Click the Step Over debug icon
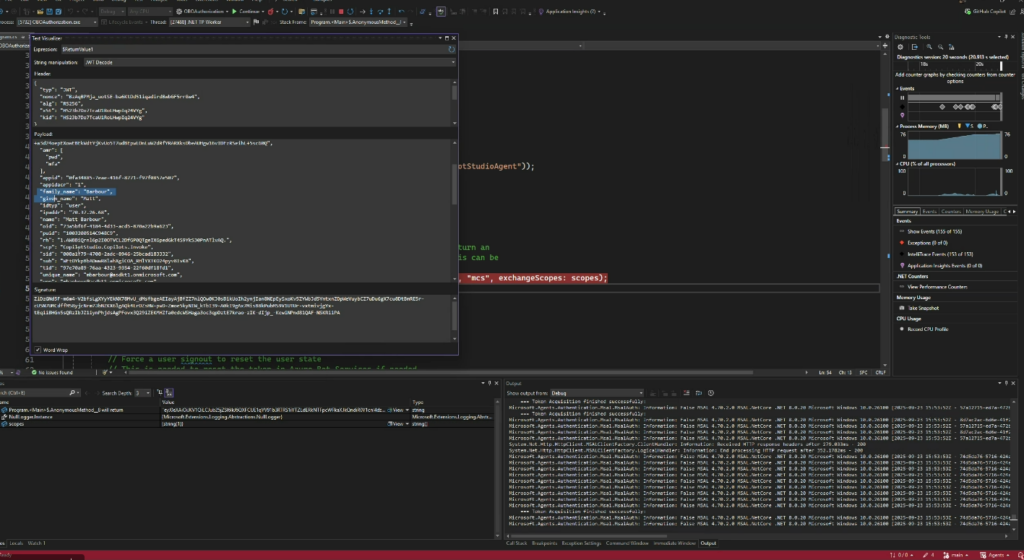Image resolution: width=1024 pixels, height=560 pixels. coord(380,11)
